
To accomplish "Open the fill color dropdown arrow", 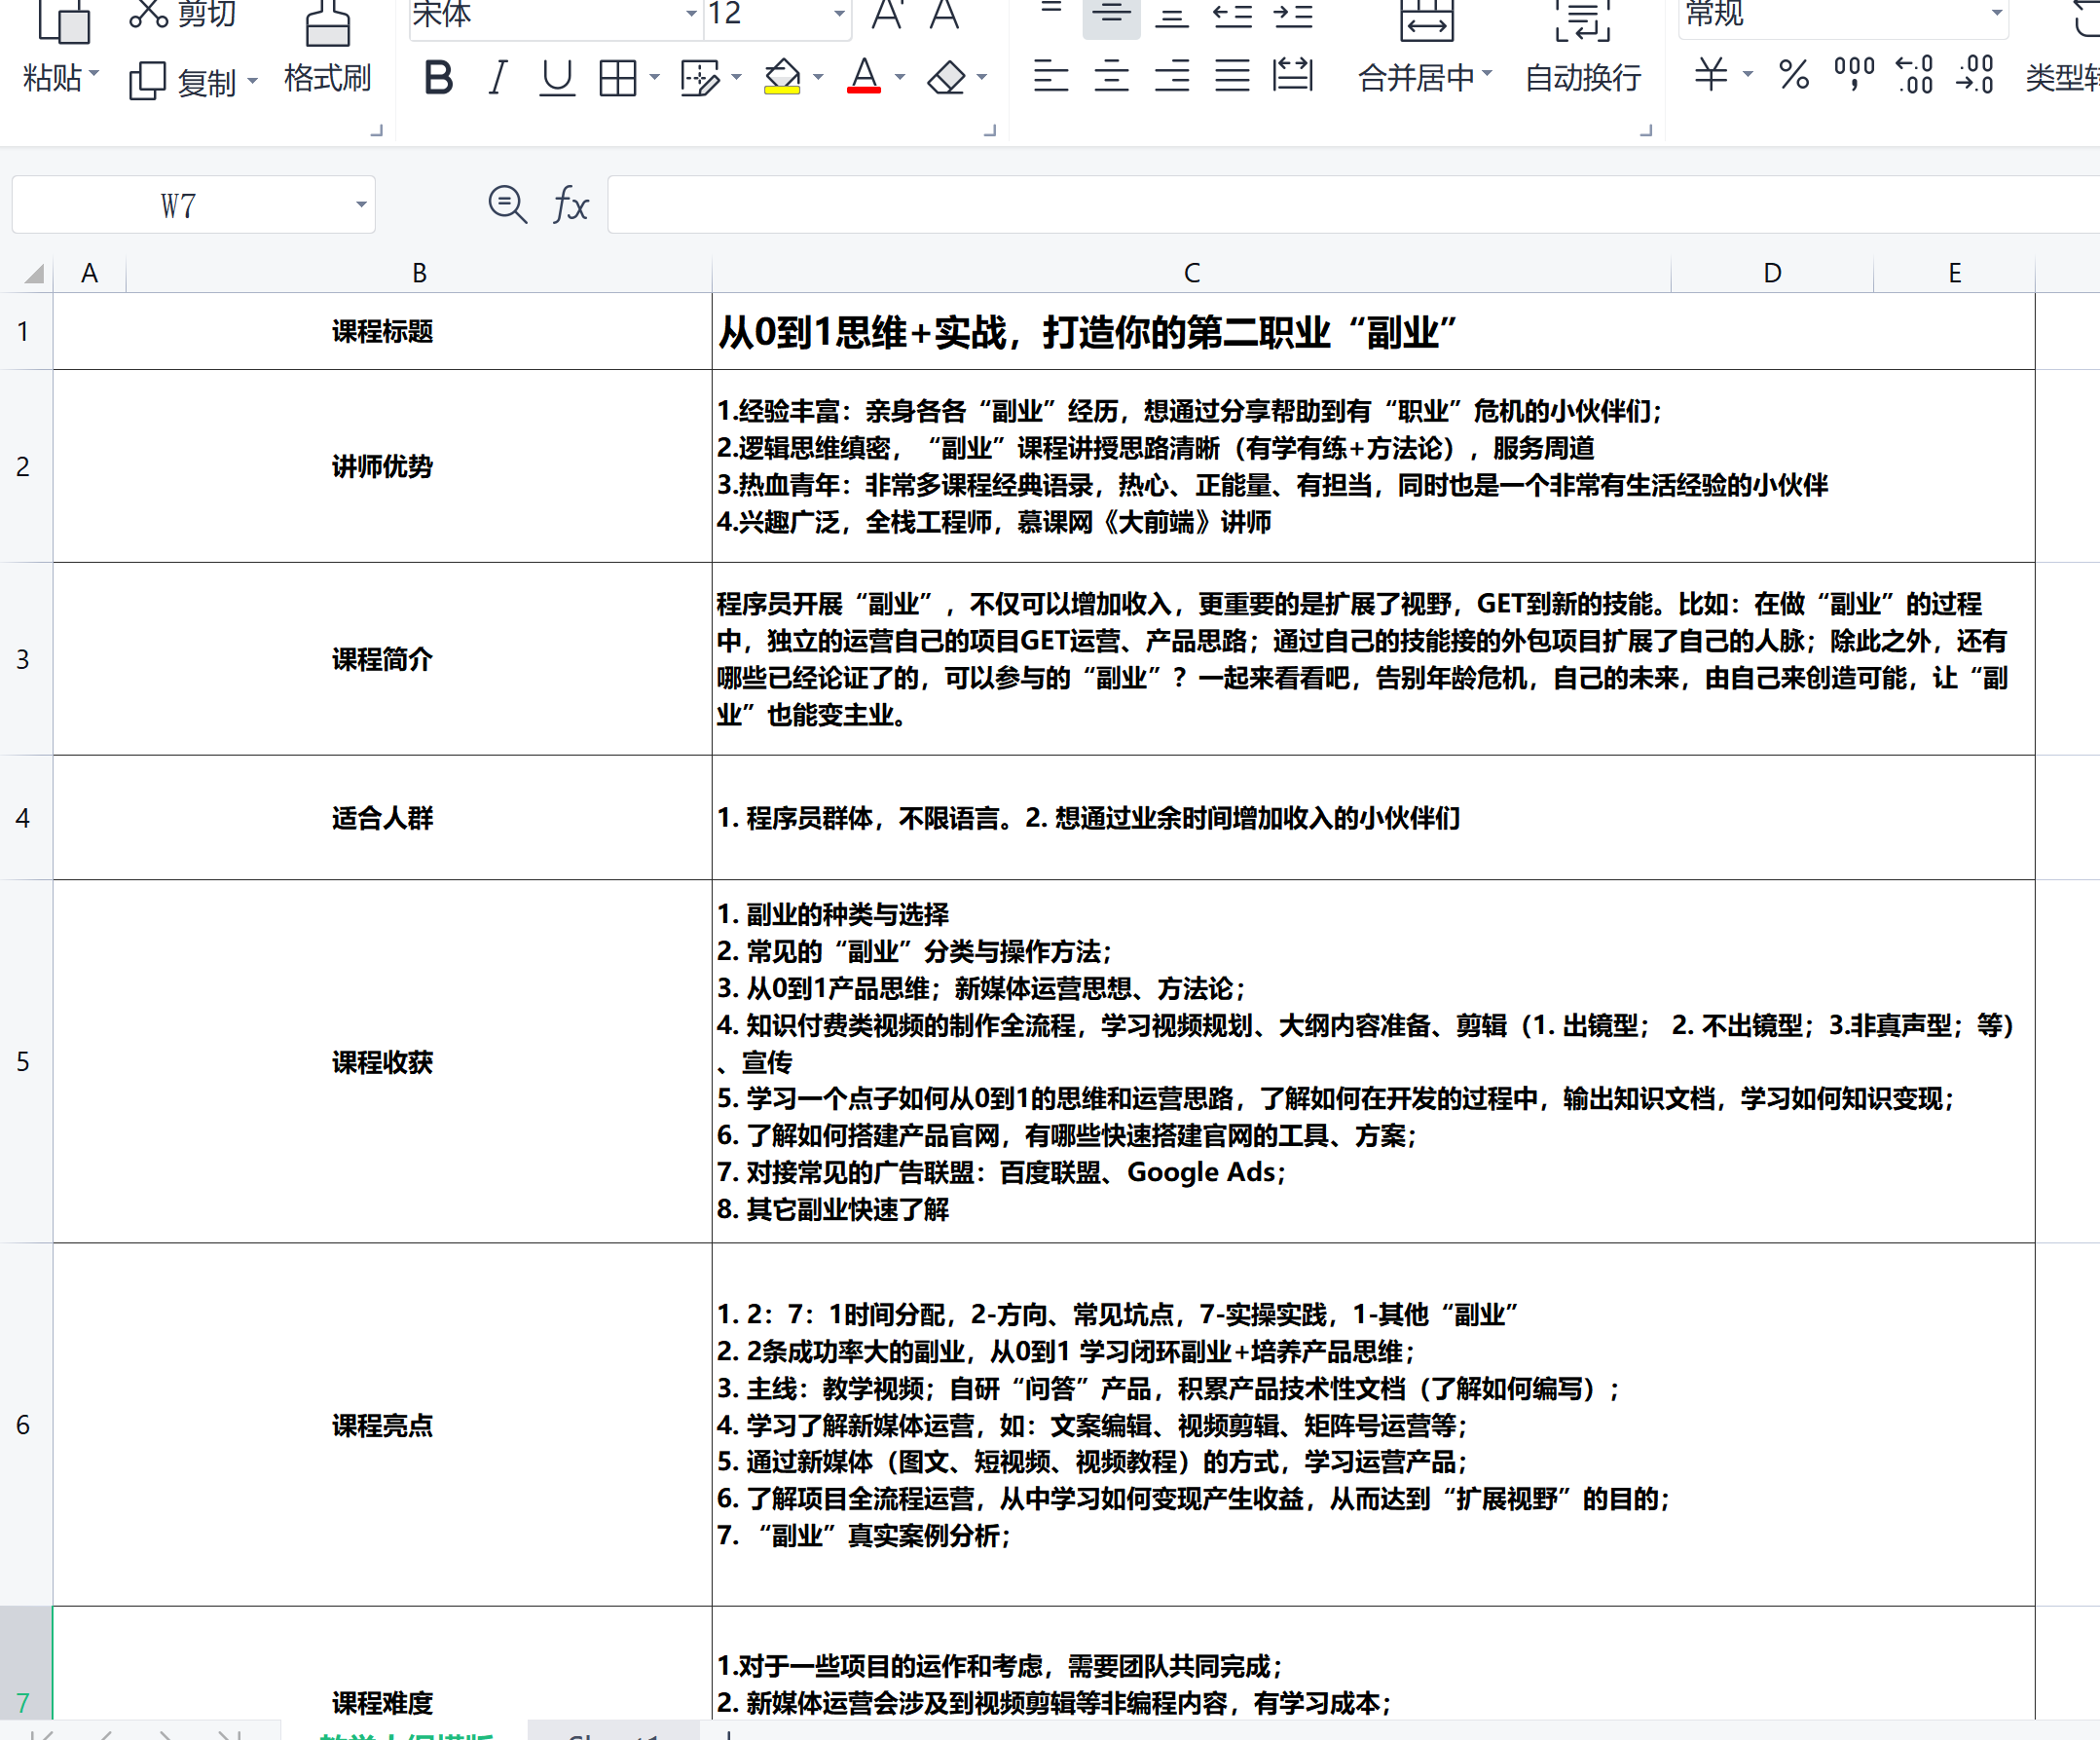I will click(818, 77).
